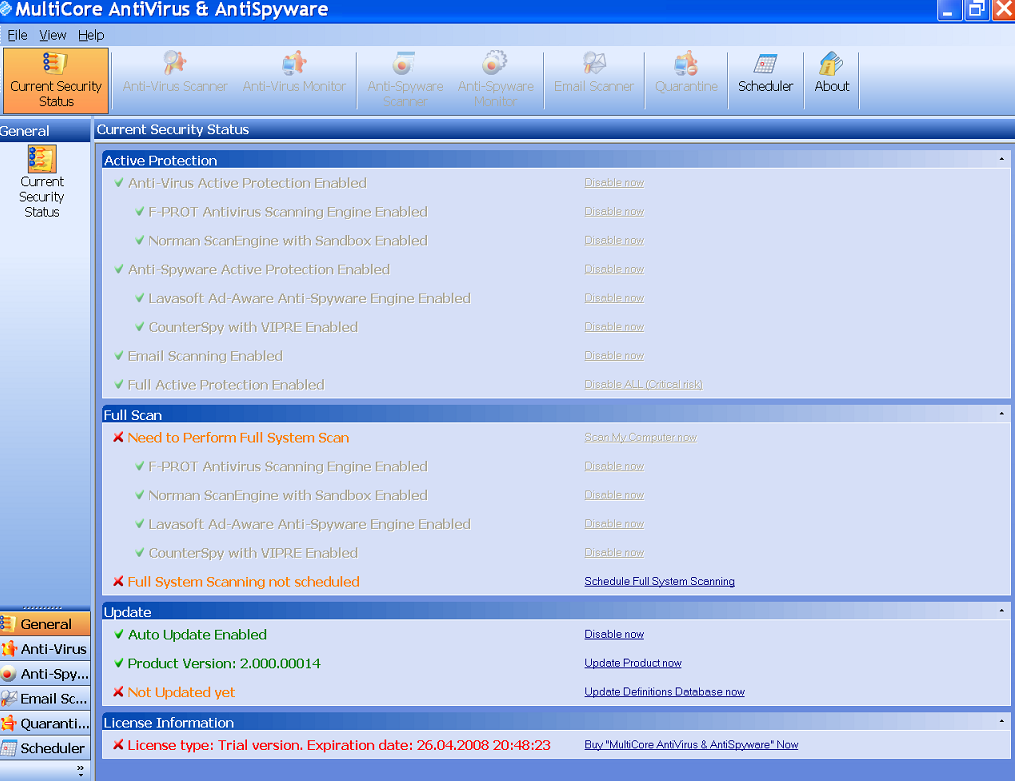Click red X beside Full System Scanning not scheduled
The width and height of the screenshot is (1015, 781).
coord(118,582)
